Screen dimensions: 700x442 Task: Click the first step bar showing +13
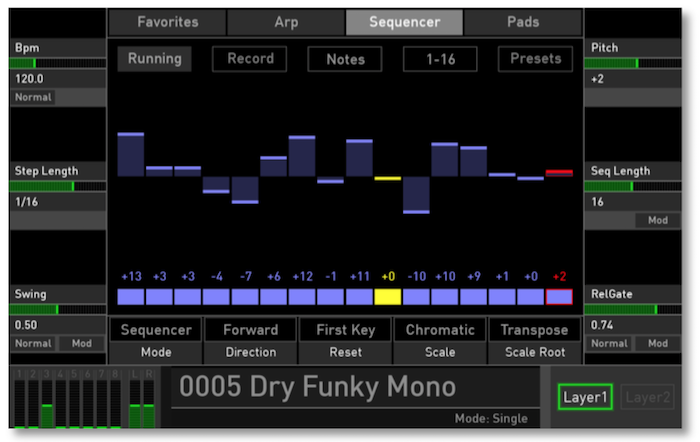point(131,154)
